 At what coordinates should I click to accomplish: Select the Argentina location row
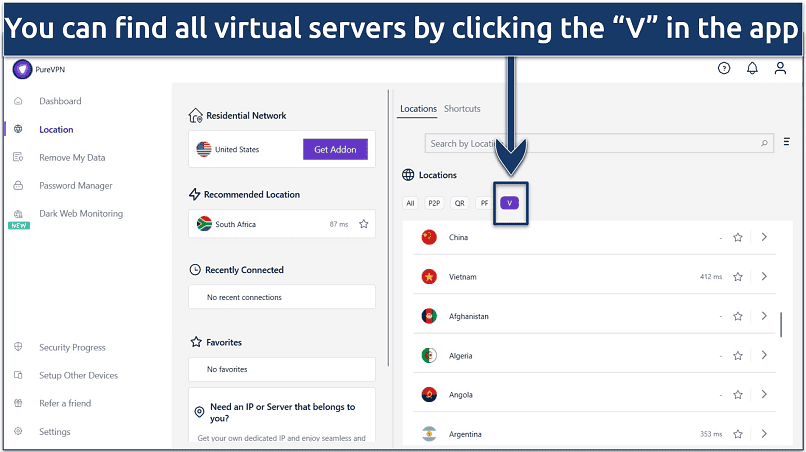click(x=595, y=434)
